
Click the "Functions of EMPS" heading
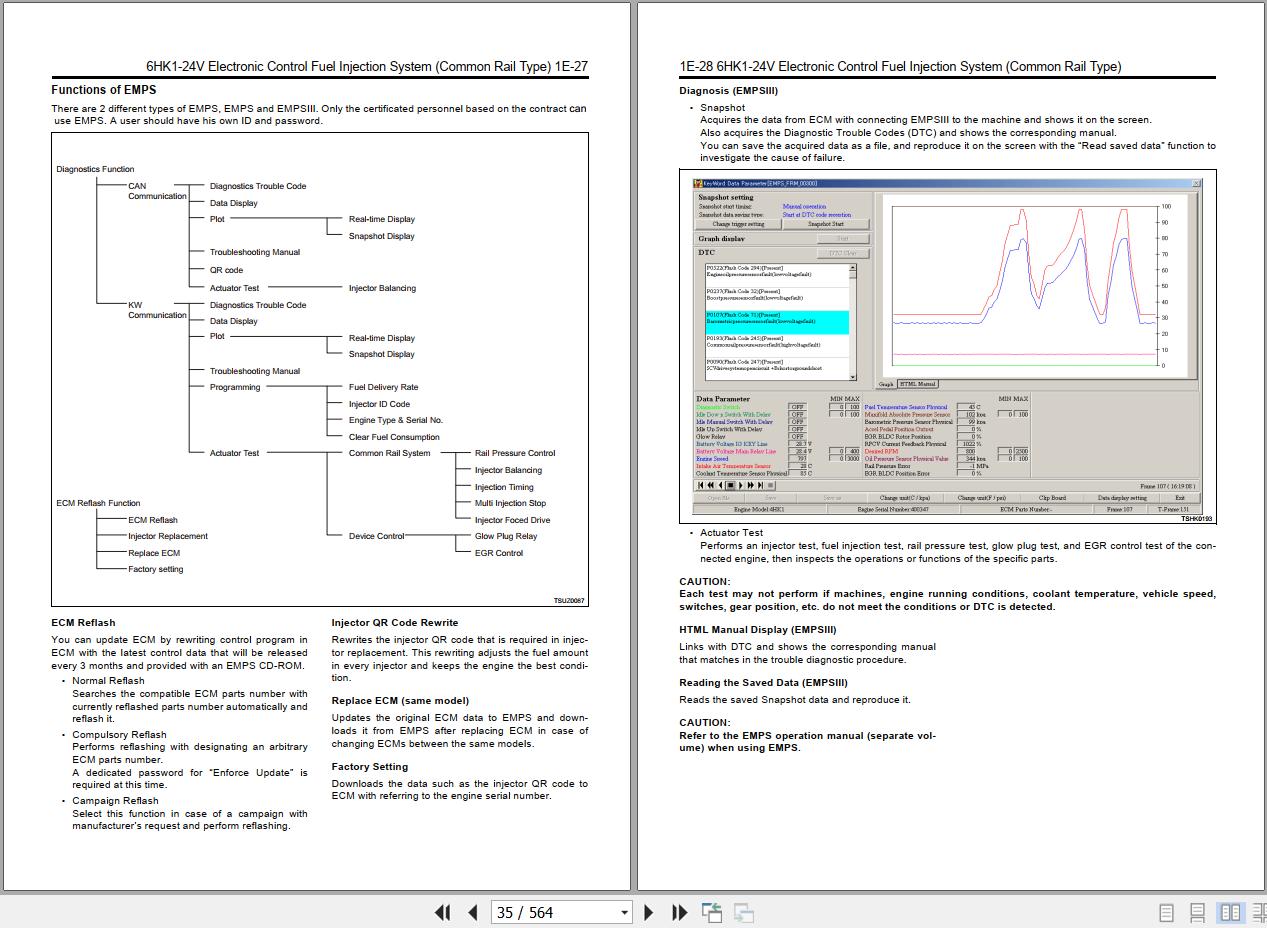(104, 90)
